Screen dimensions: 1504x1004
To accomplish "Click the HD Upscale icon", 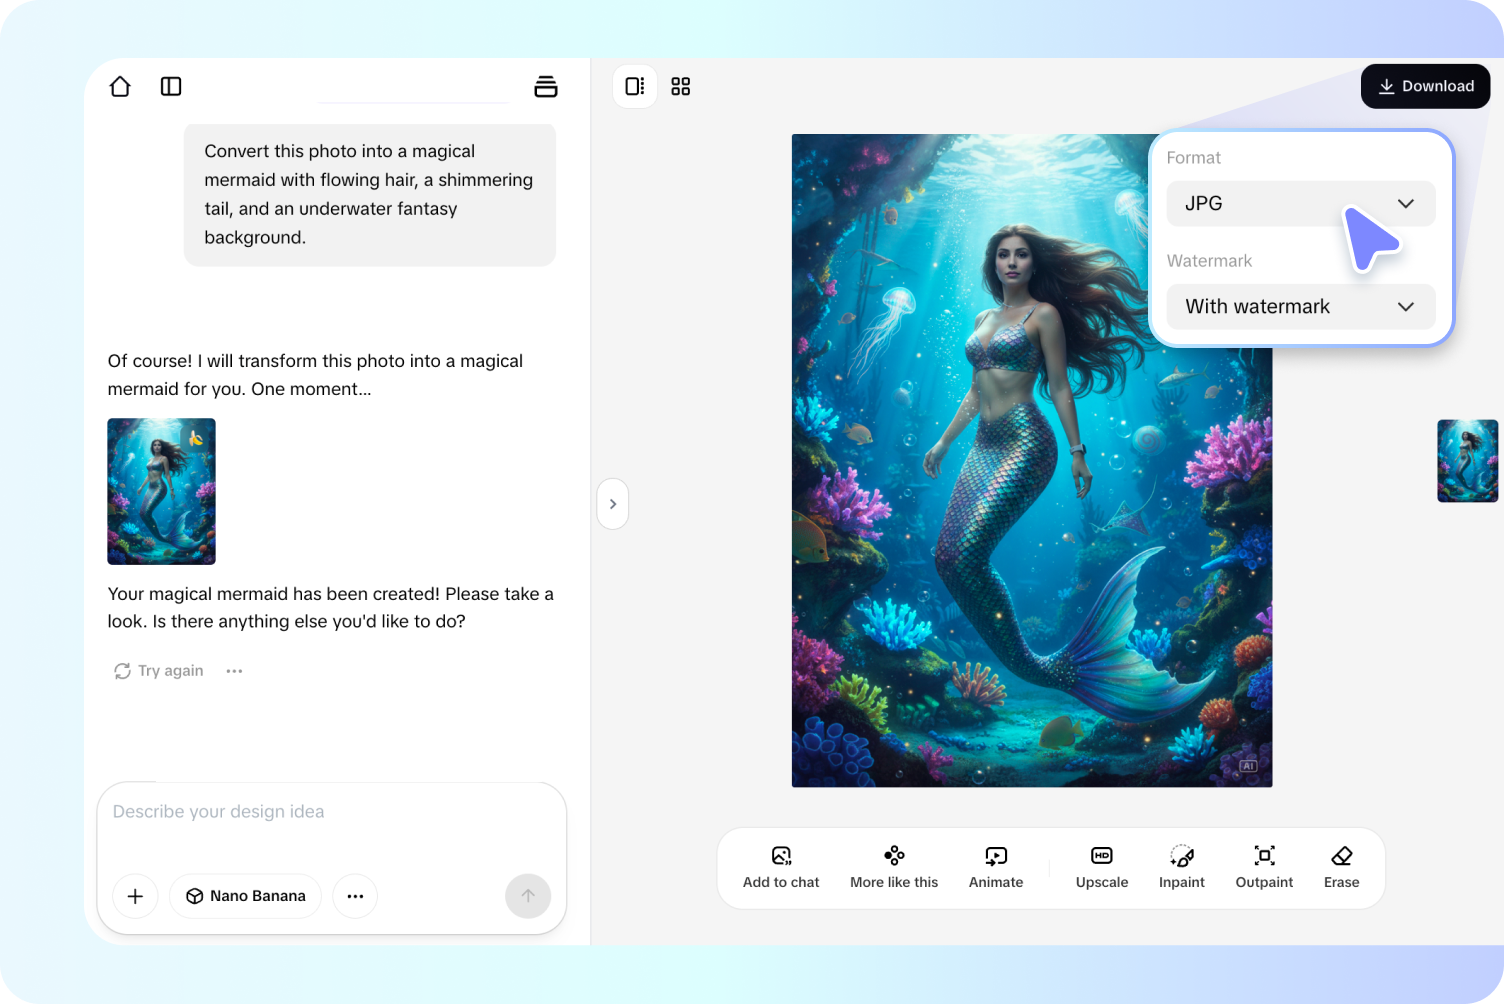I will pos(1101,856).
